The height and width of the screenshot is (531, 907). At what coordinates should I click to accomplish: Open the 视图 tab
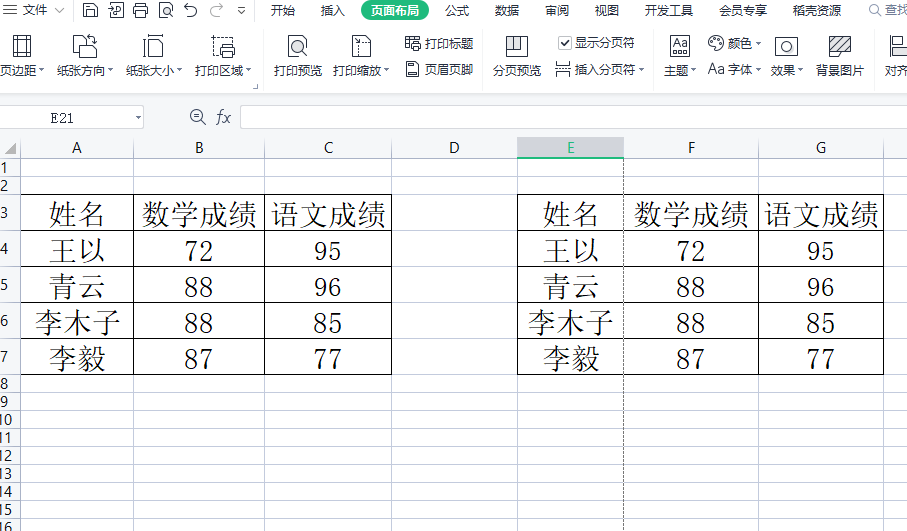click(x=607, y=10)
